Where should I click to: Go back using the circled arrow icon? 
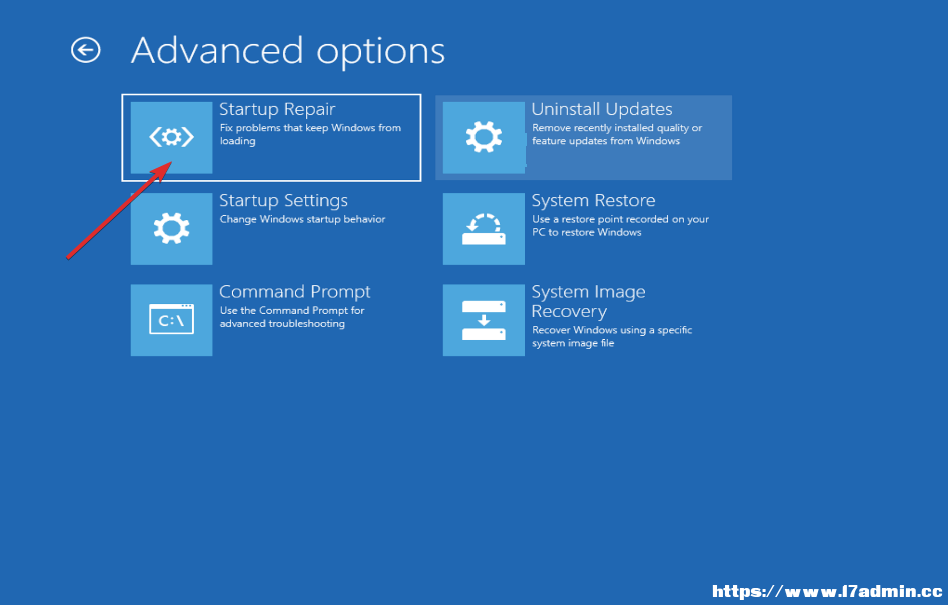pyautogui.click(x=85, y=50)
